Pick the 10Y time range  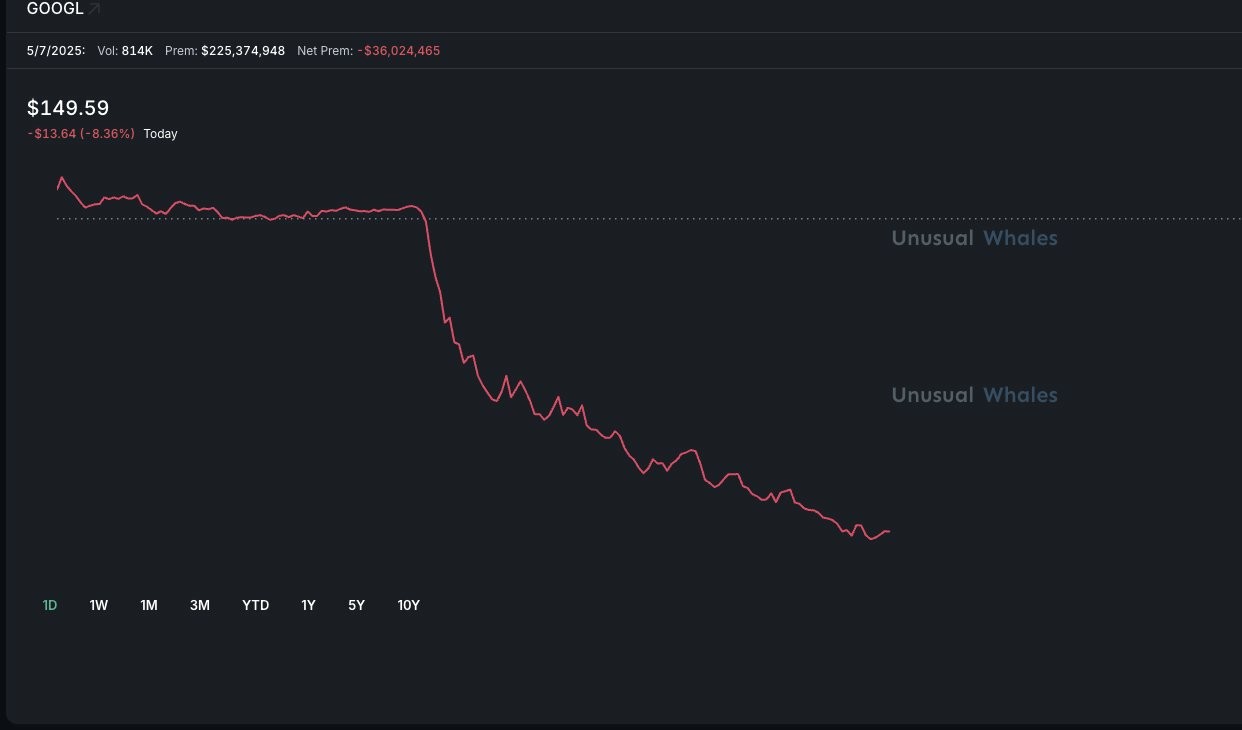click(409, 605)
